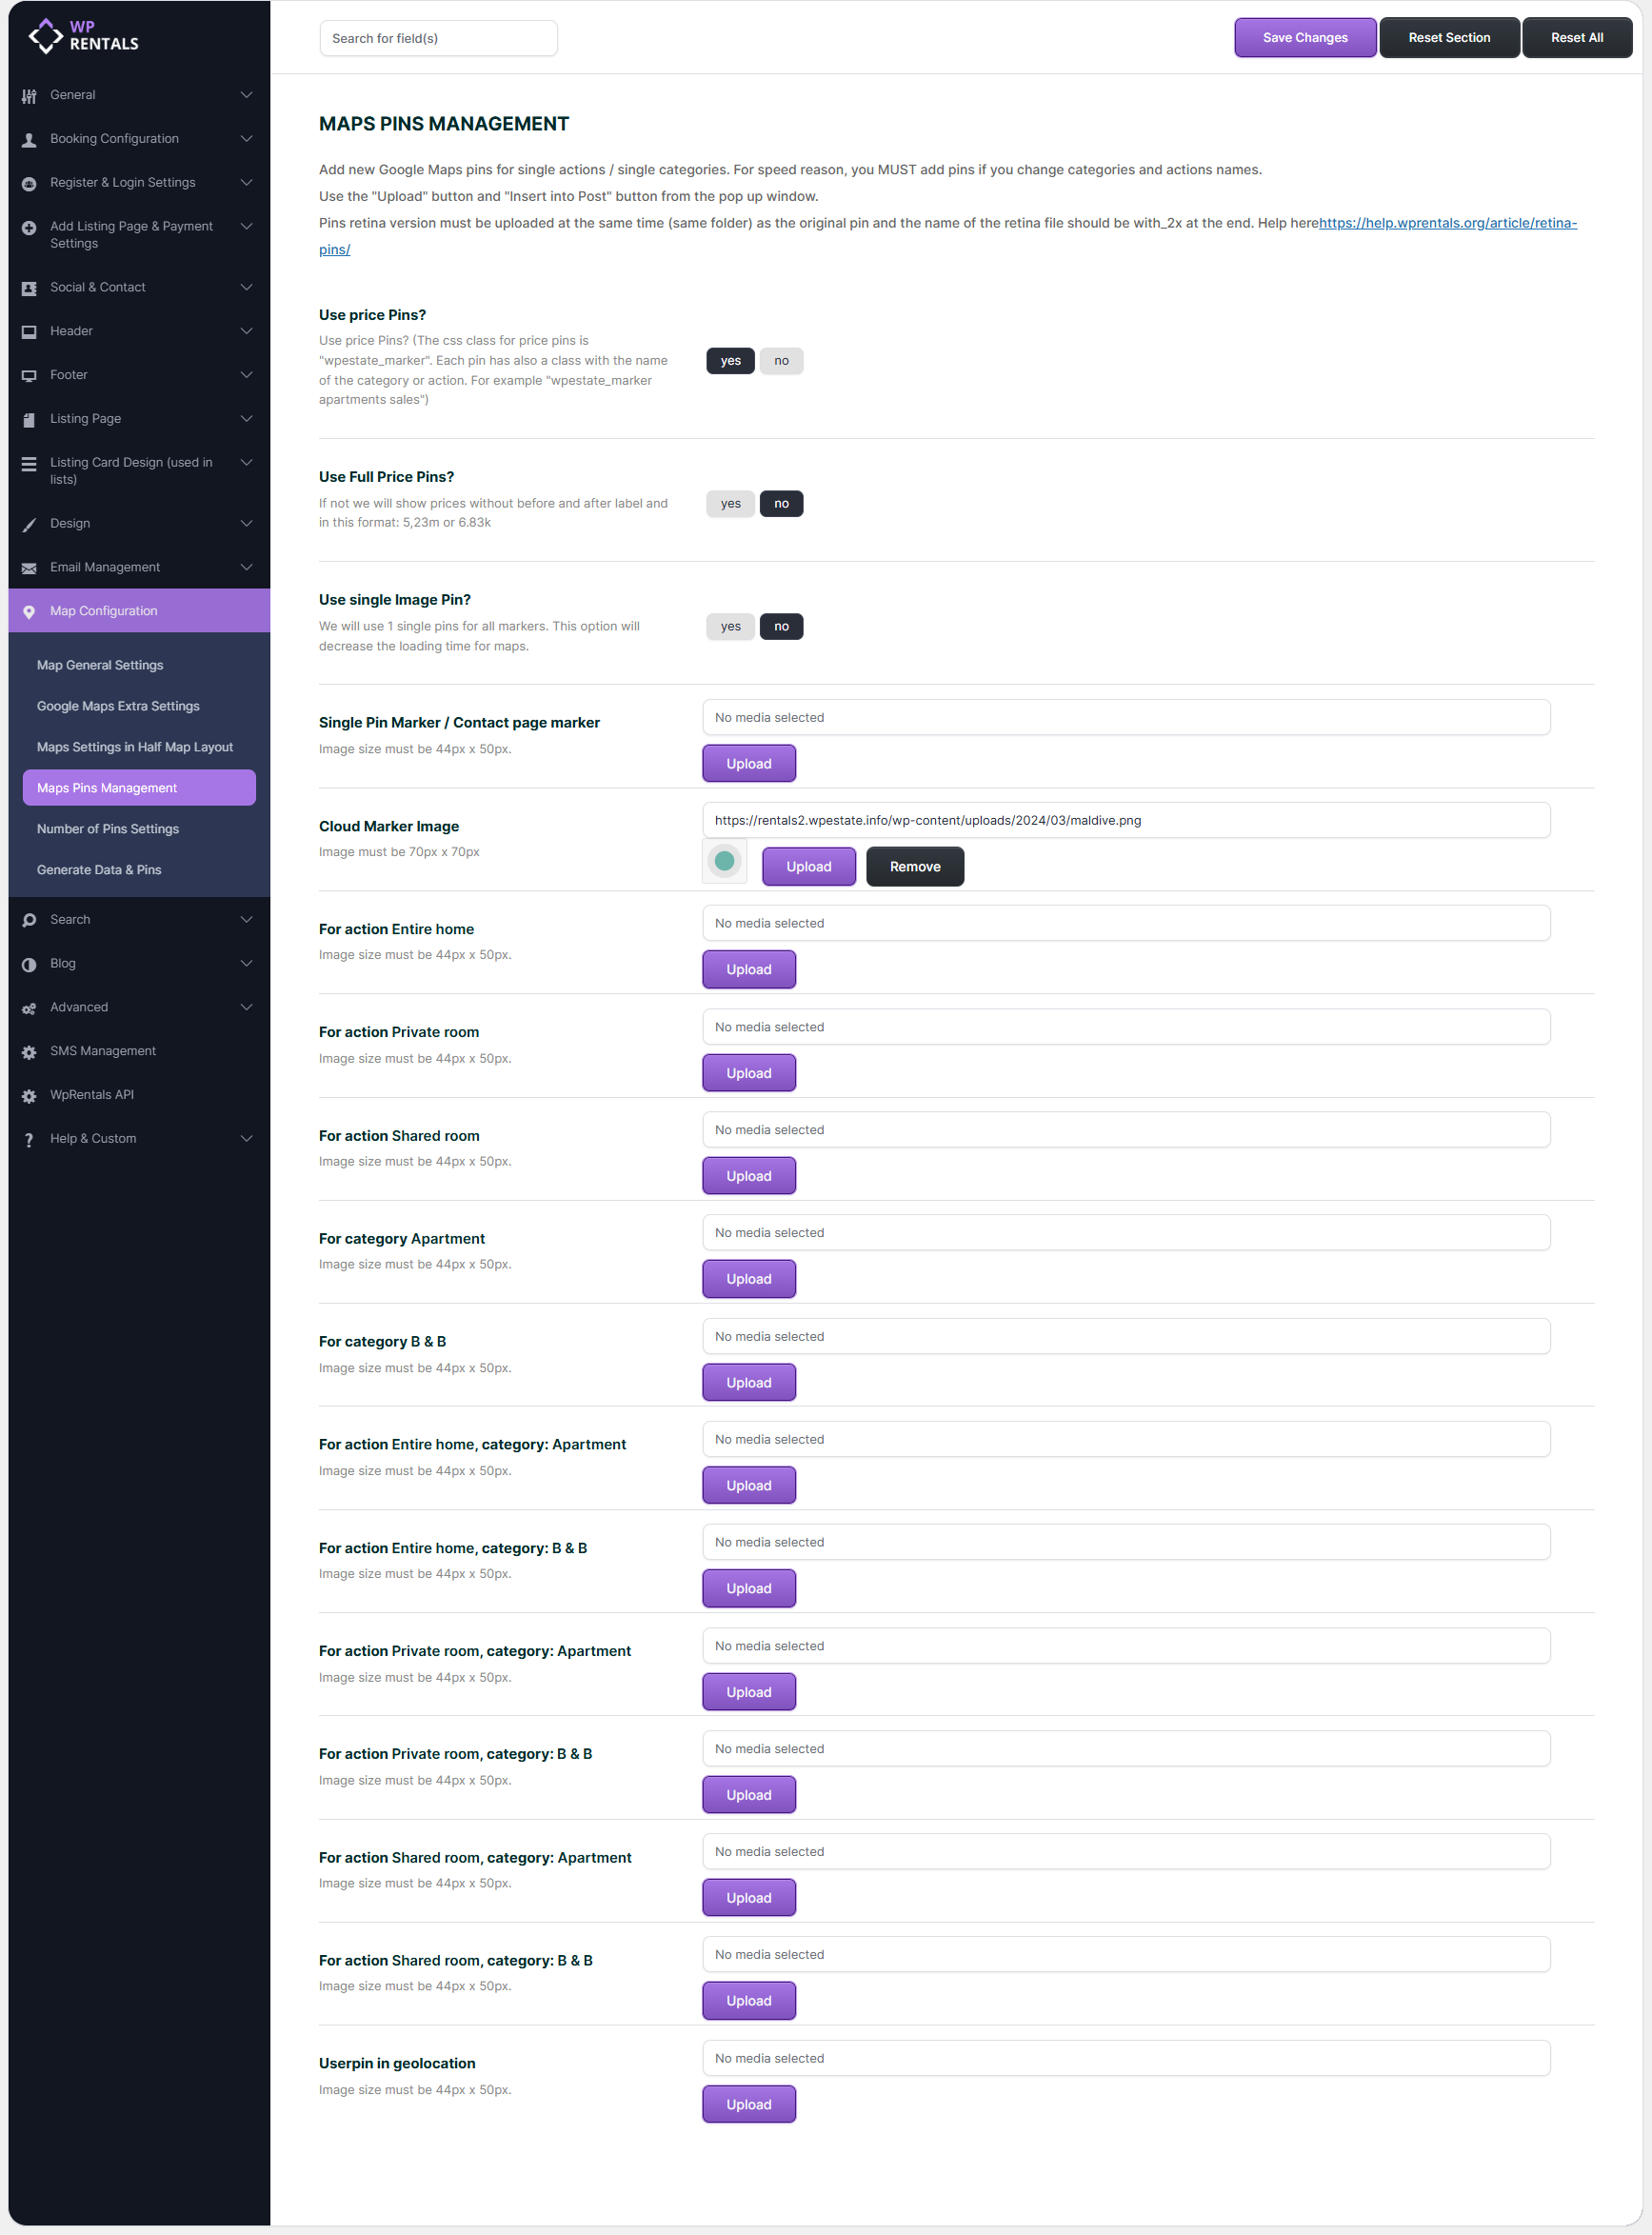1652x2235 pixels.
Task: Click the WP Rentals logo icon
Action: 46,36
